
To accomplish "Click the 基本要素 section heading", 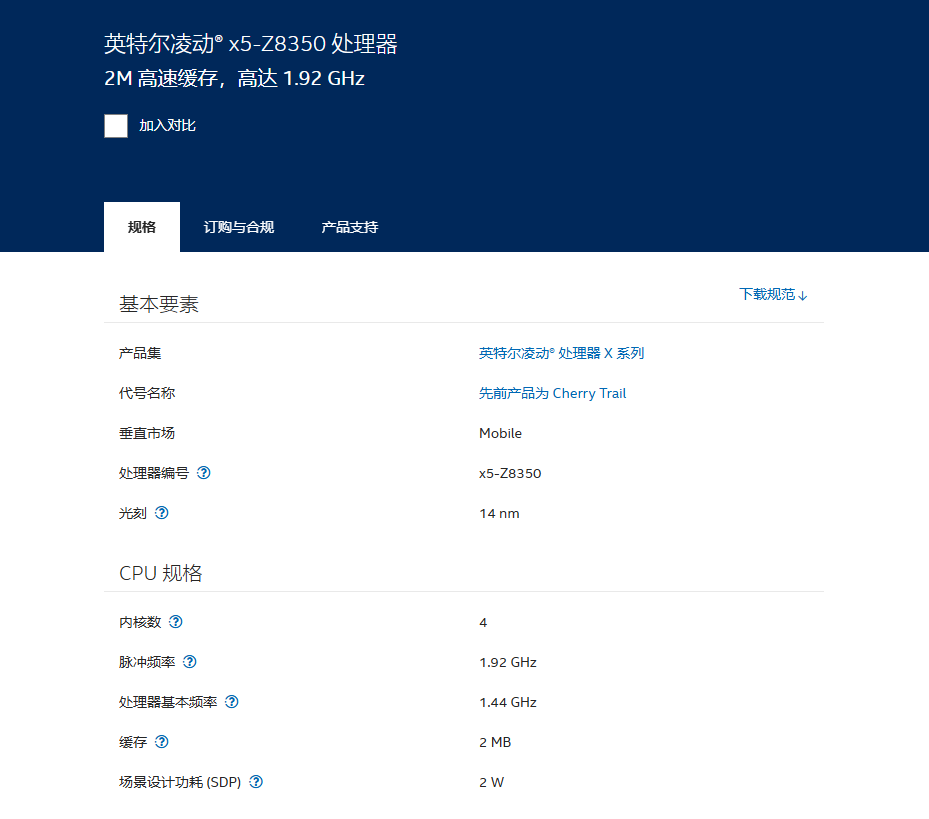I will (159, 304).
